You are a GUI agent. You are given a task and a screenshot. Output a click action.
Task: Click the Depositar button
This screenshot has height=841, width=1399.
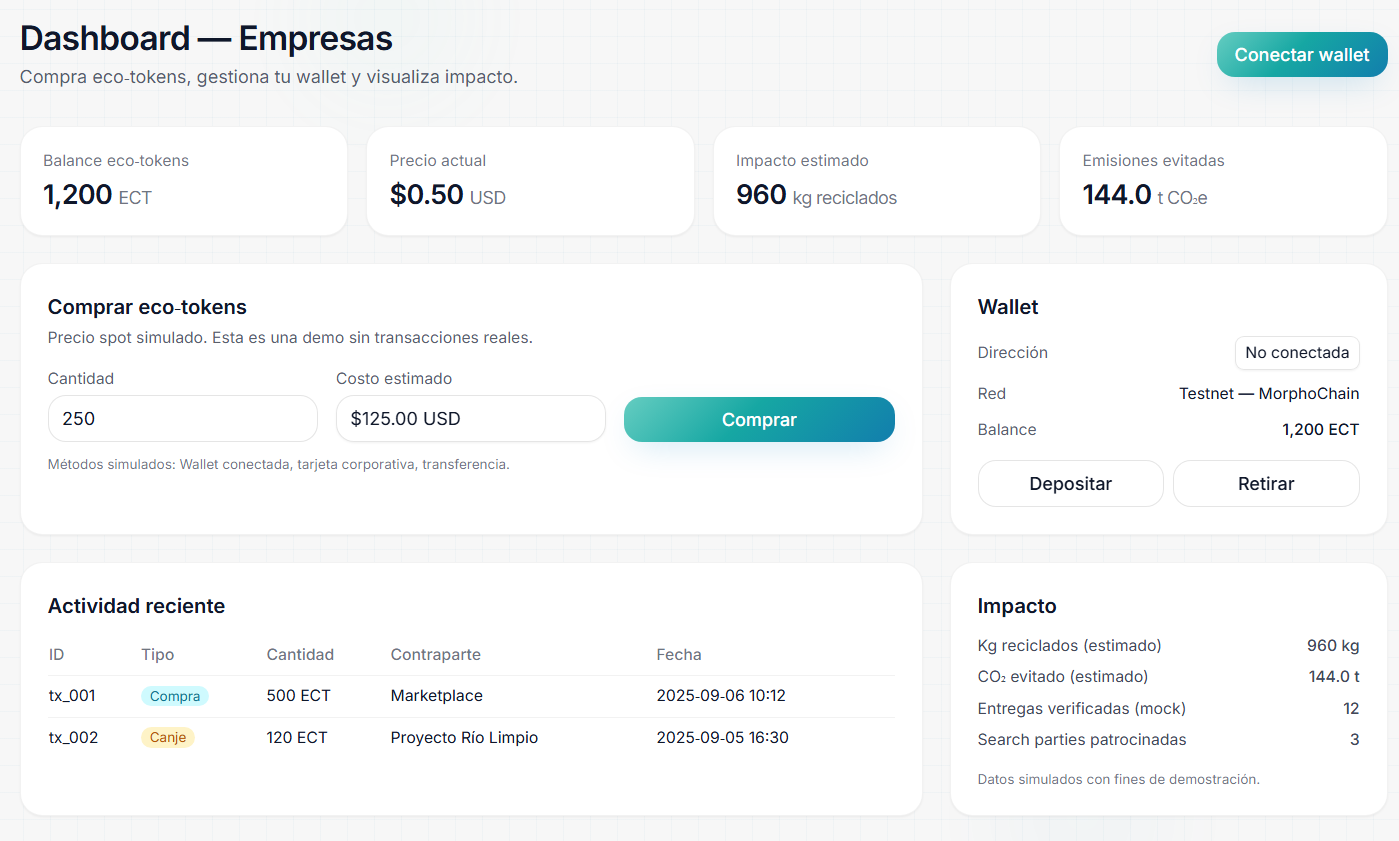click(x=1070, y=484)
